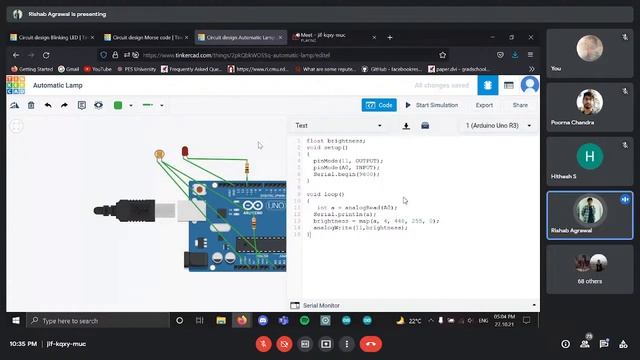Open the Firefox hamburger menu

point(530,55)
